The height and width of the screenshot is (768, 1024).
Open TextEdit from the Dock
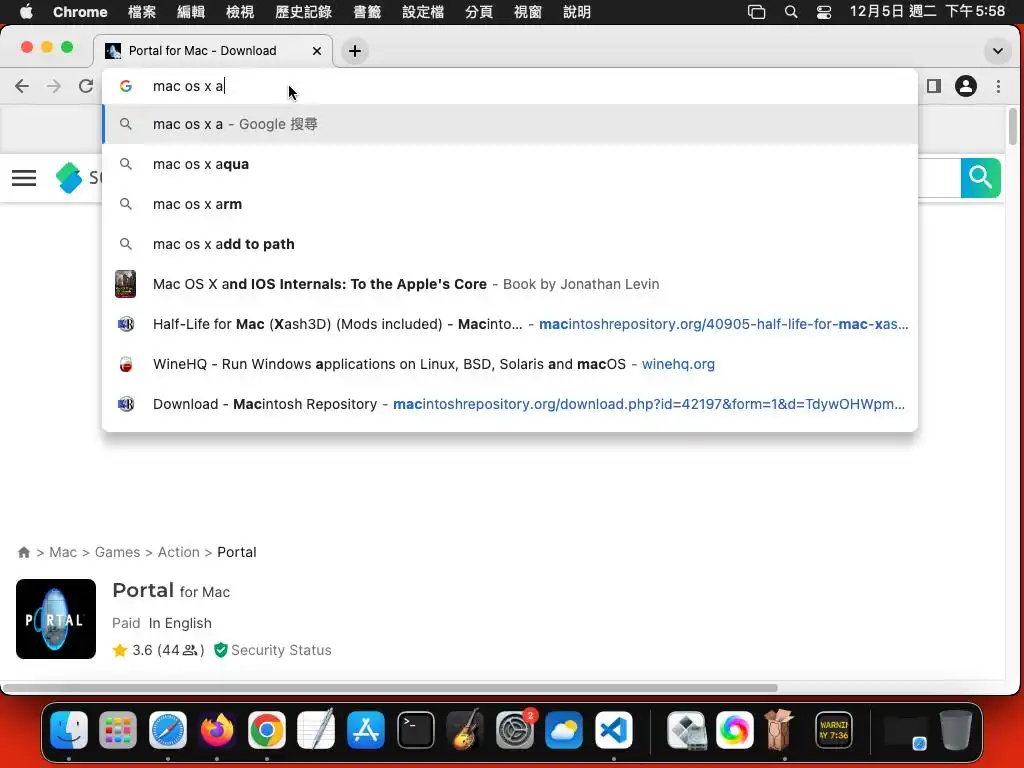[x=316, y=730]
